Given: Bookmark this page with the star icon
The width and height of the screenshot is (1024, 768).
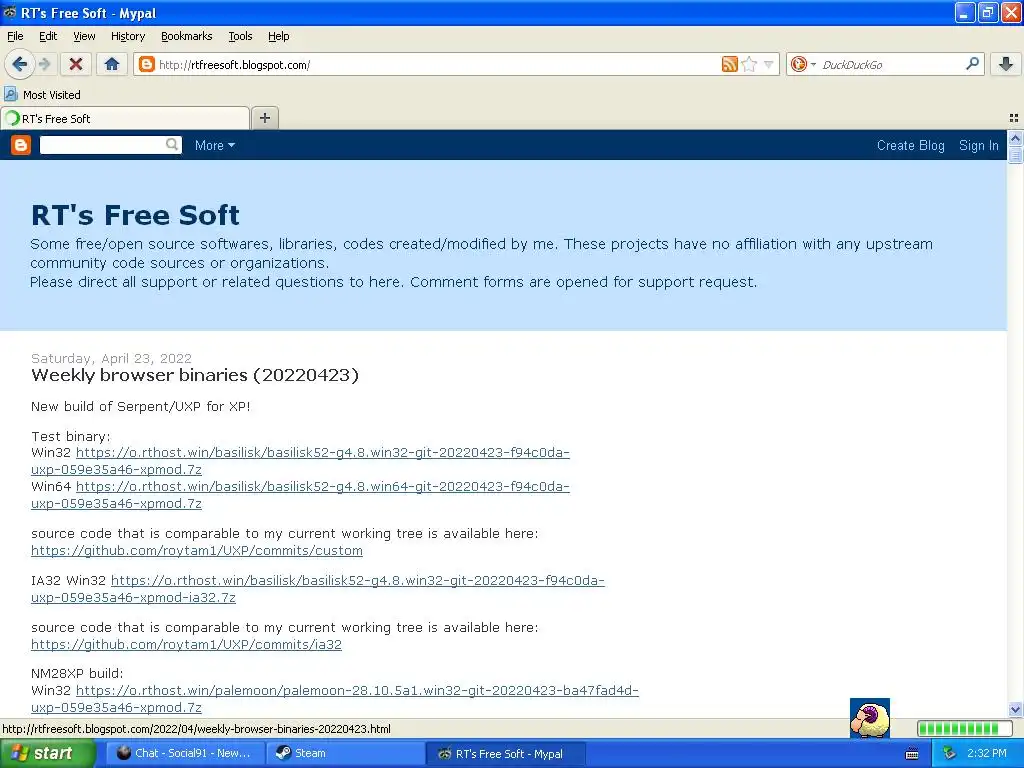Looking at the screenshot, I should pos(749,64).
